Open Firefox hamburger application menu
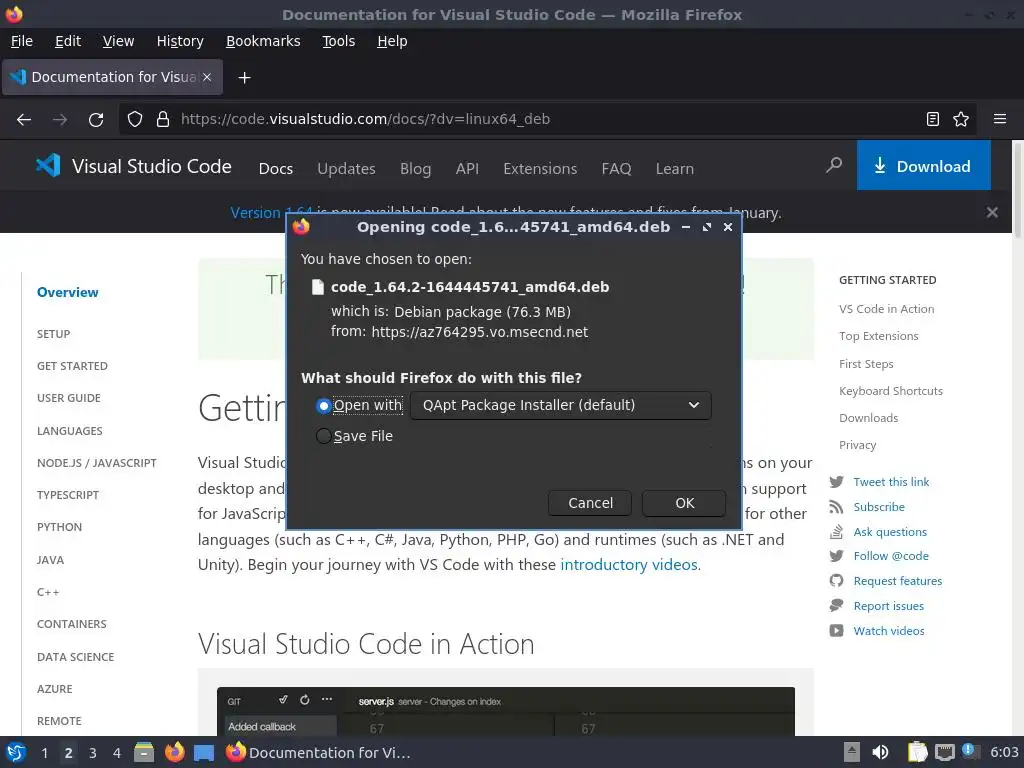Image resolution: width=1024 pixels, height=768 pixels. pyautogui.click(x=1000, y=119)
